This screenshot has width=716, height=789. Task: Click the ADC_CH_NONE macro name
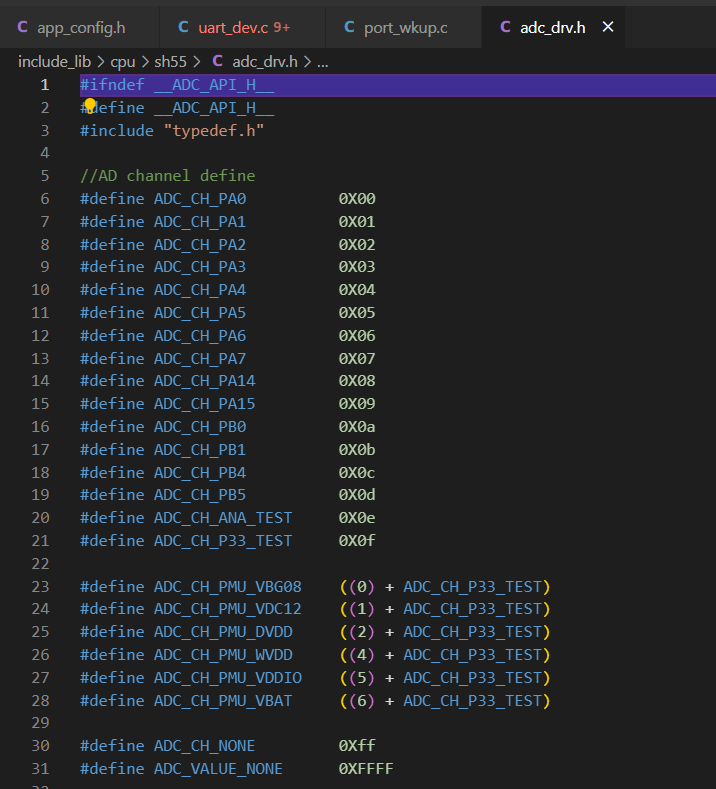[204, 746]
